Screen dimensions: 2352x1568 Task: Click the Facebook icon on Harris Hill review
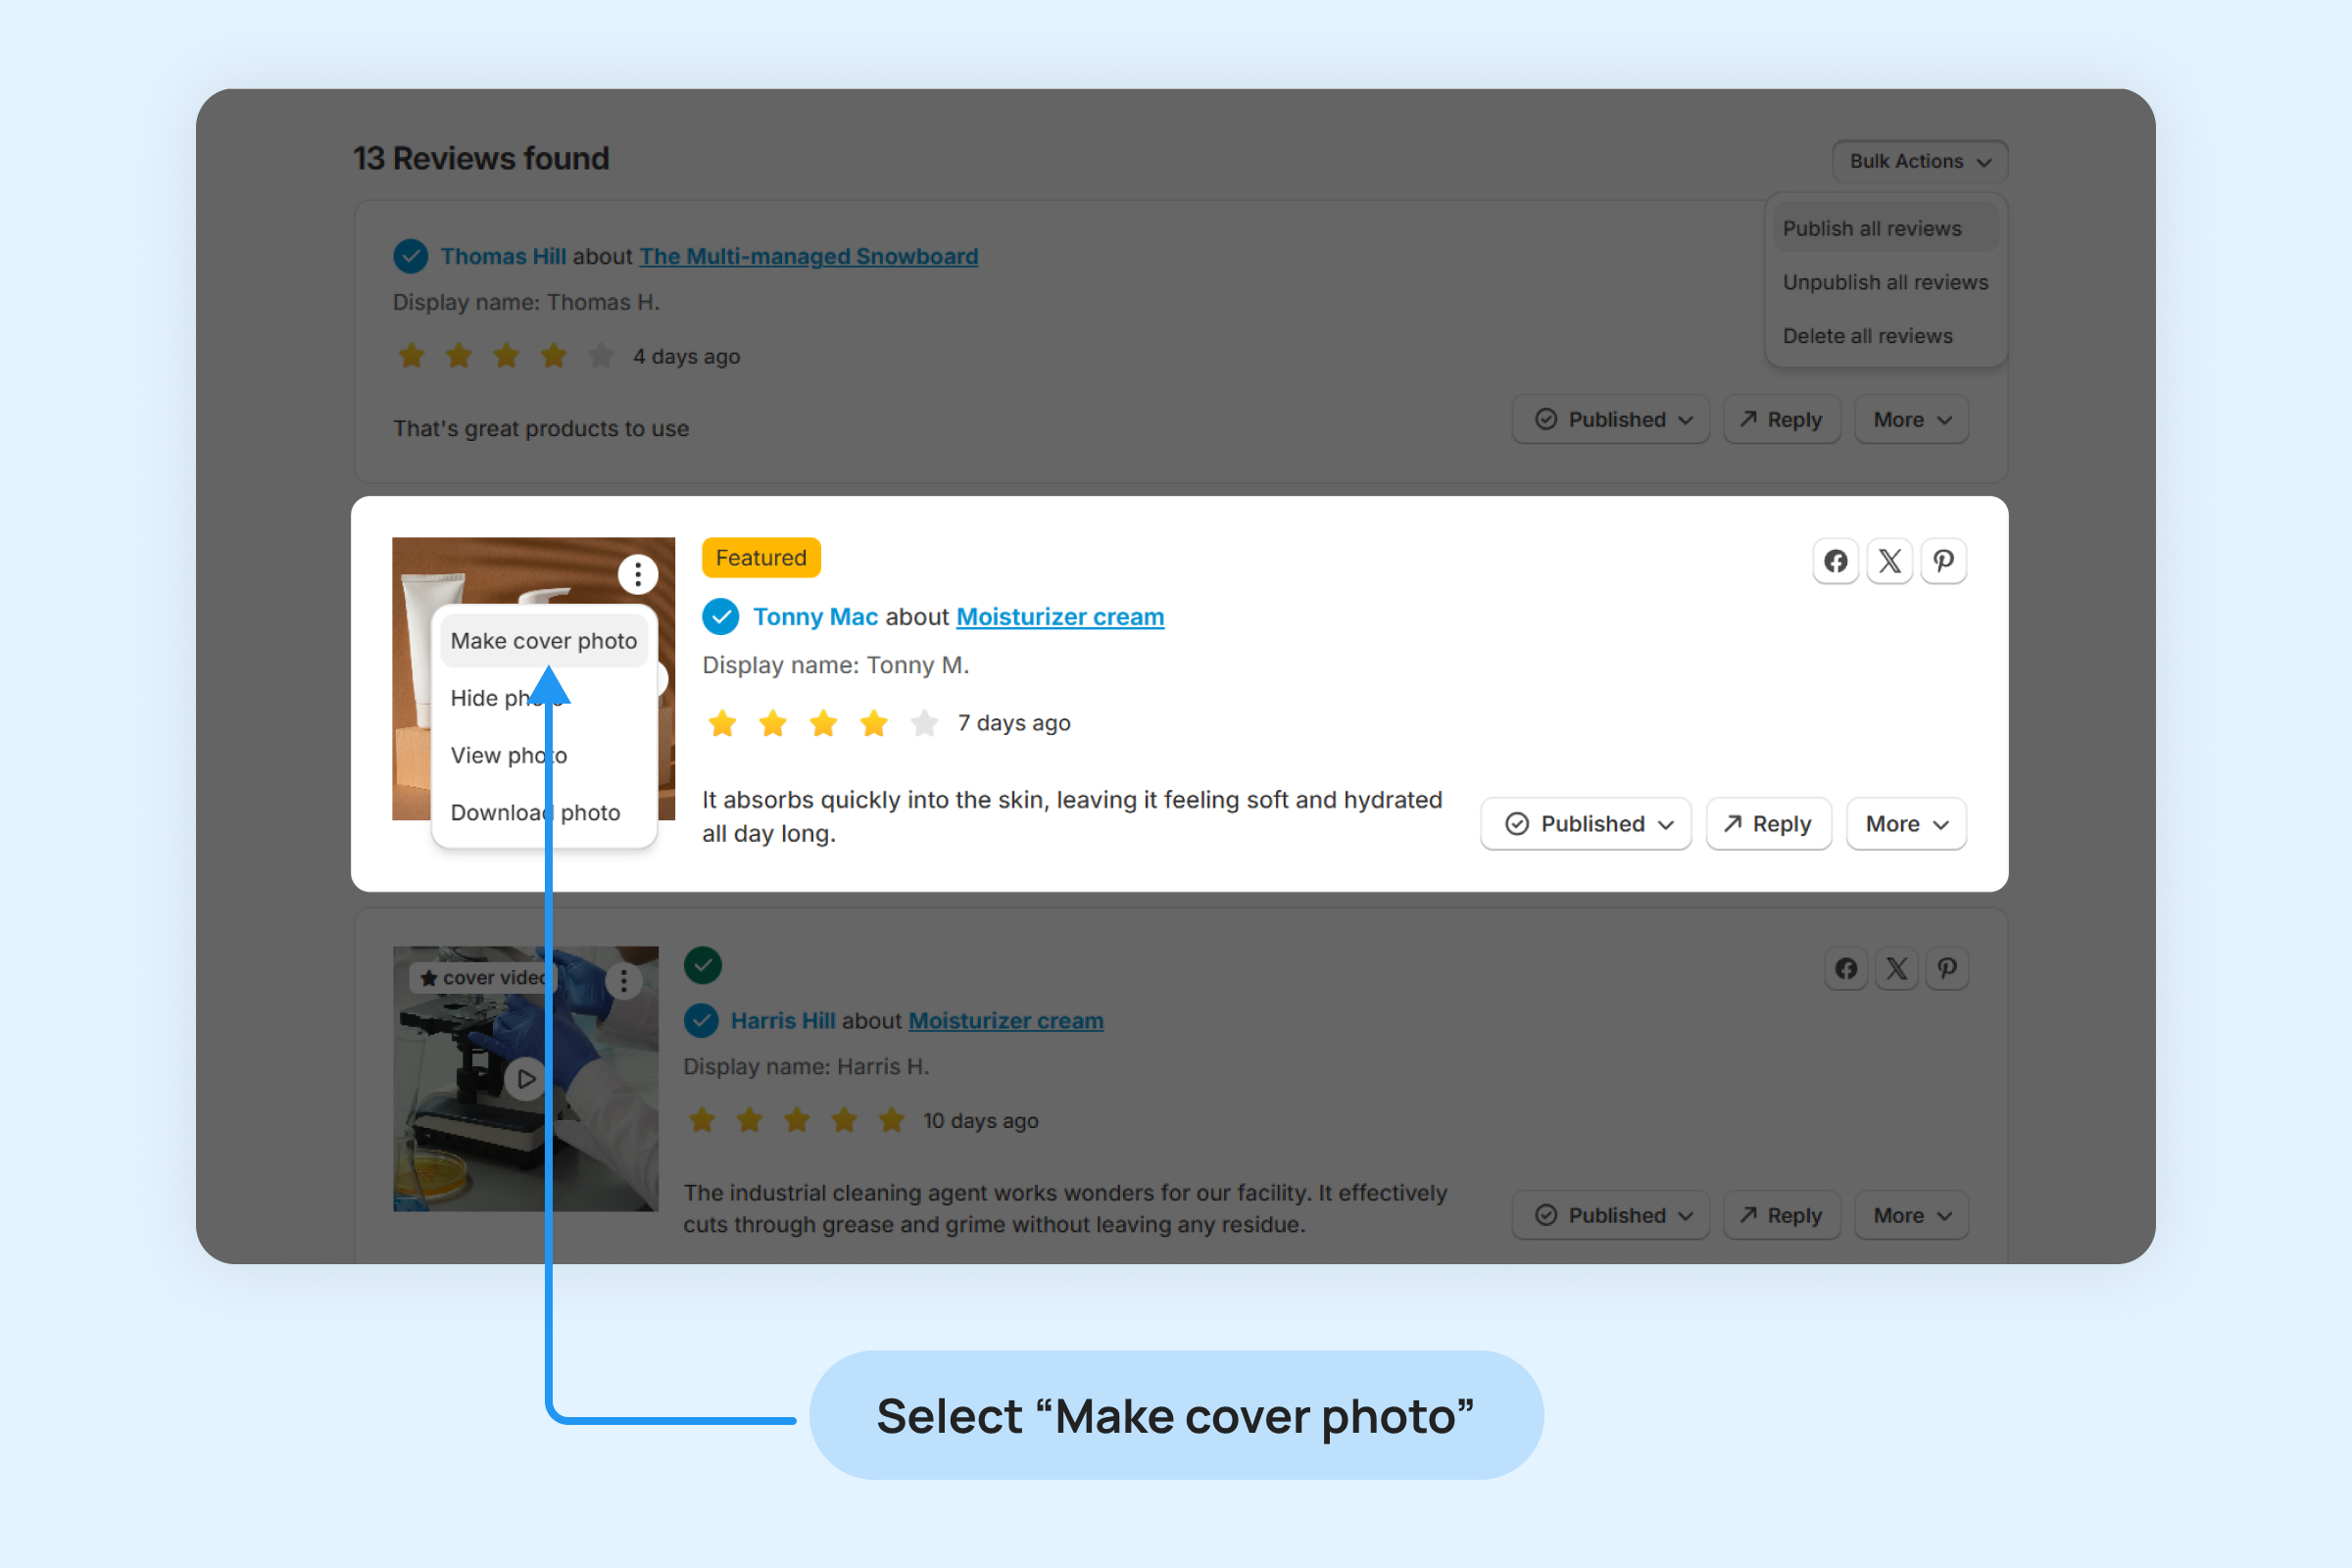tap(1846, 969)
